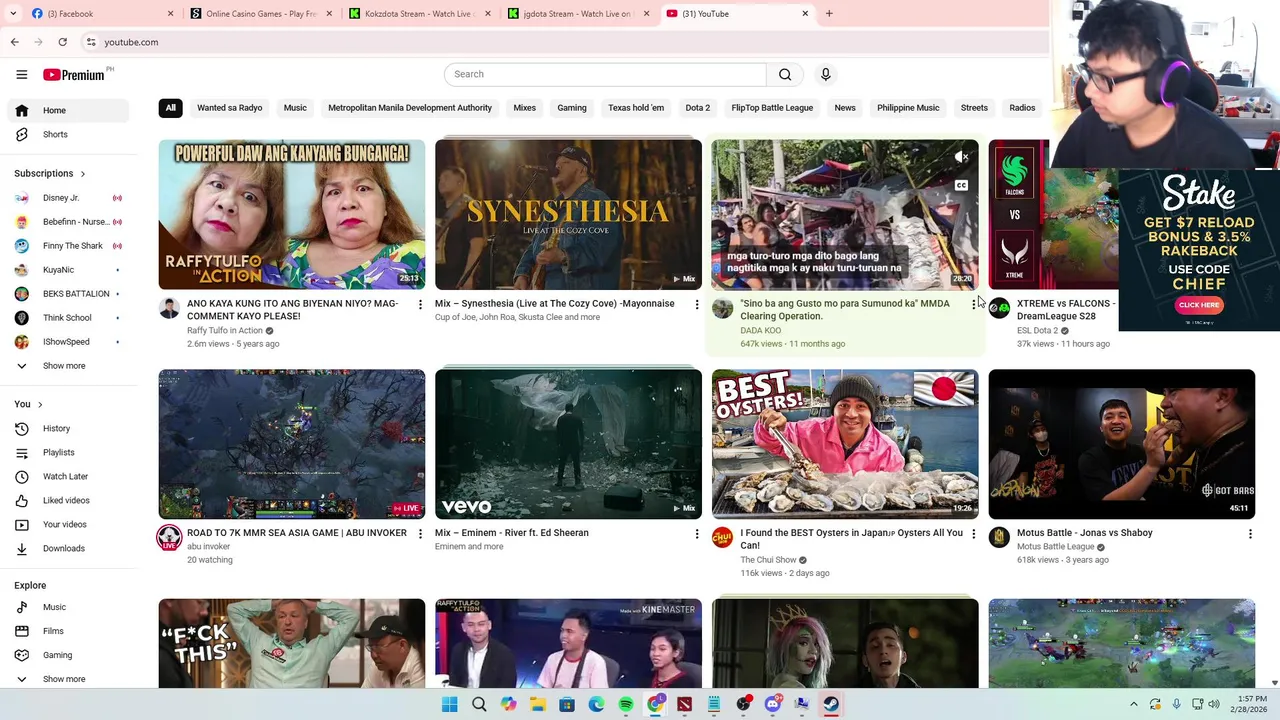Screen dimensions: 1280x720
Task: Open the BEST OYSTERS video thumbnail
Action: (x=845, y=444)
